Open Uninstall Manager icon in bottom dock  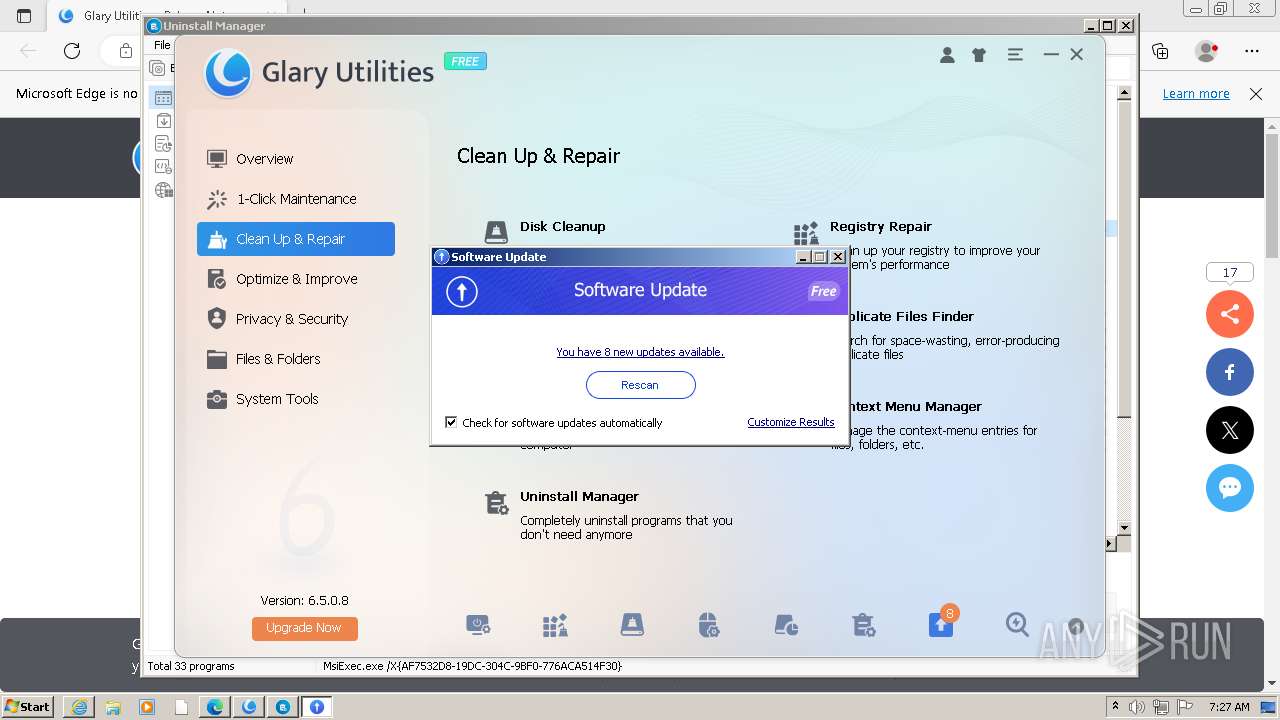(864, 625)
